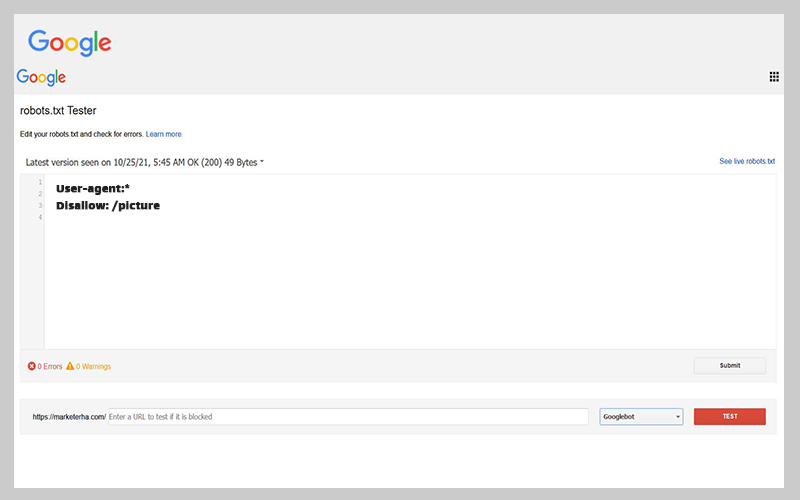The height and width of the screenshot is (500, 800).
Task: Click the 0 Warnings label
Action: [93, 366]
